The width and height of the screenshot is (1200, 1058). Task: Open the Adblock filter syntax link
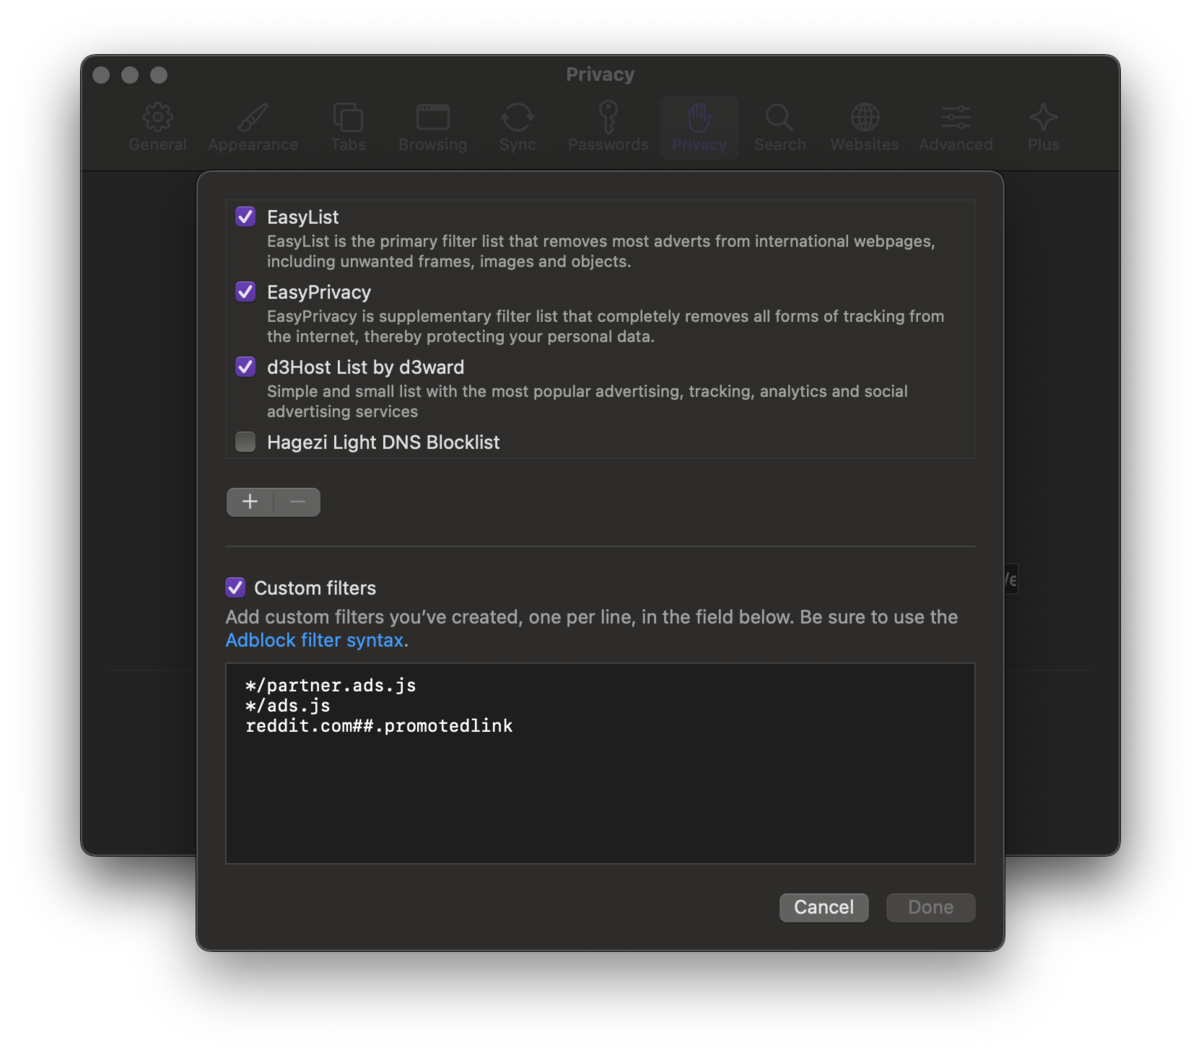click(313, 640)
